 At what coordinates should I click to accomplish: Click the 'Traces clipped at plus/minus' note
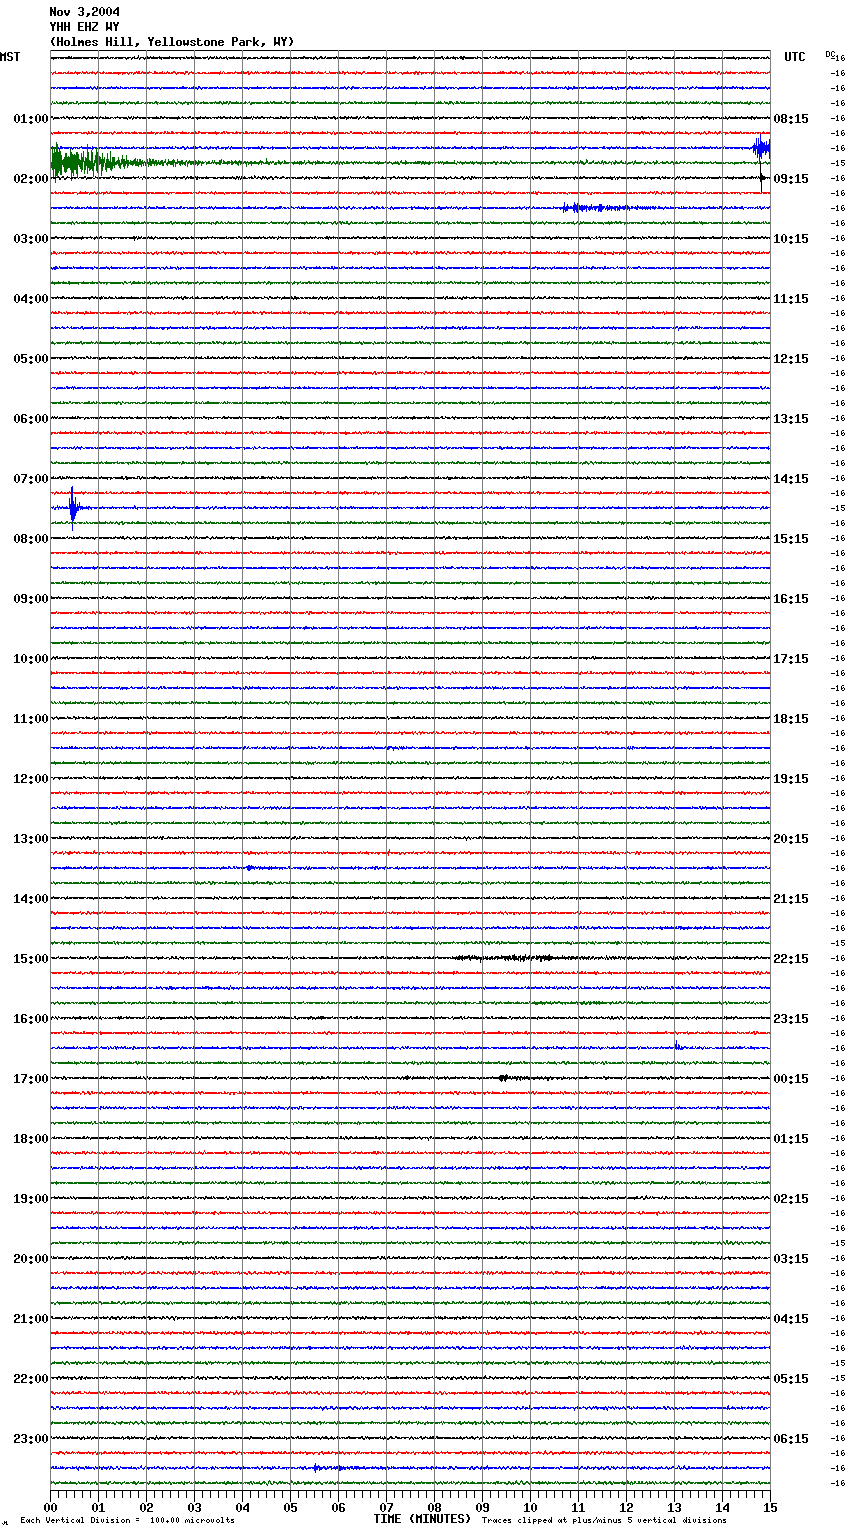(604, 1520)
